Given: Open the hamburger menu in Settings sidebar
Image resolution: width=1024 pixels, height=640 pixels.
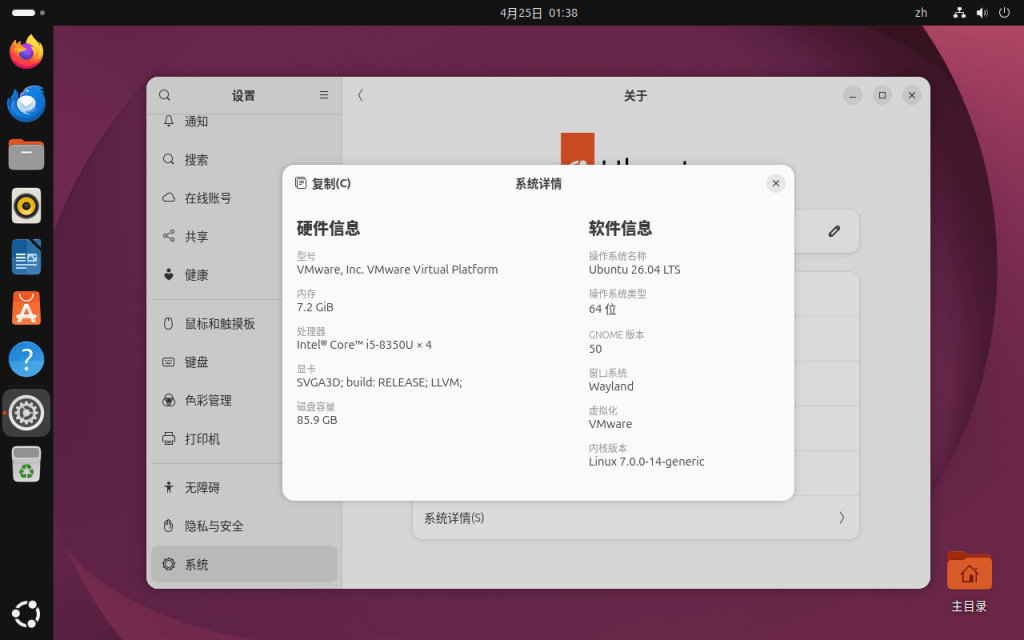Looking at the screenshot, I should click(x=324, y=95).
